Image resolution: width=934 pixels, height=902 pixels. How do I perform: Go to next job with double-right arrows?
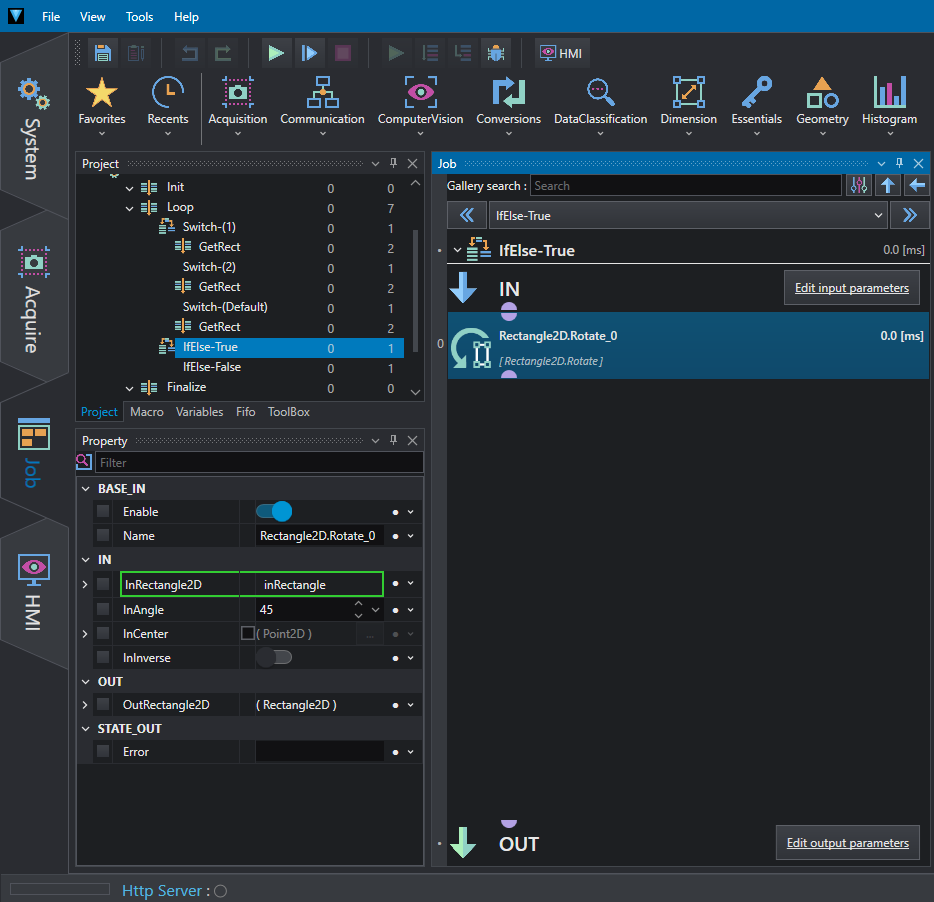click(x=909, y=215)
